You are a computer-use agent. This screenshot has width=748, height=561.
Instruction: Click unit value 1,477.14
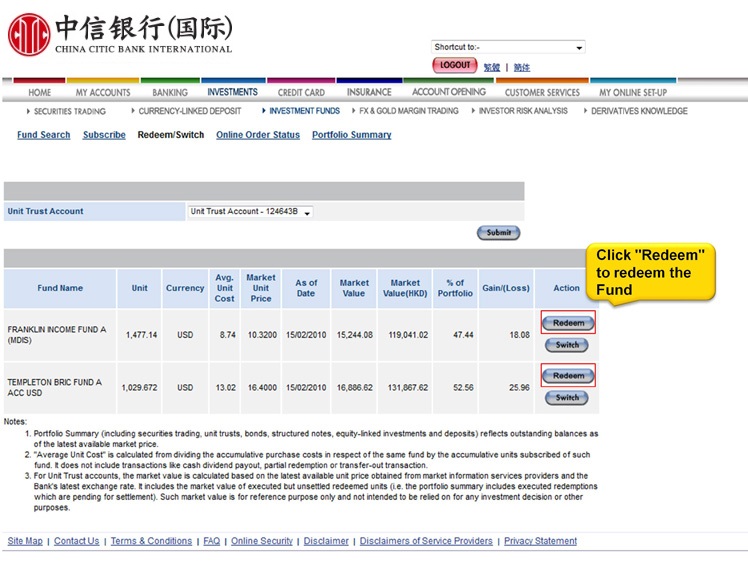click(x=141, y=335)
